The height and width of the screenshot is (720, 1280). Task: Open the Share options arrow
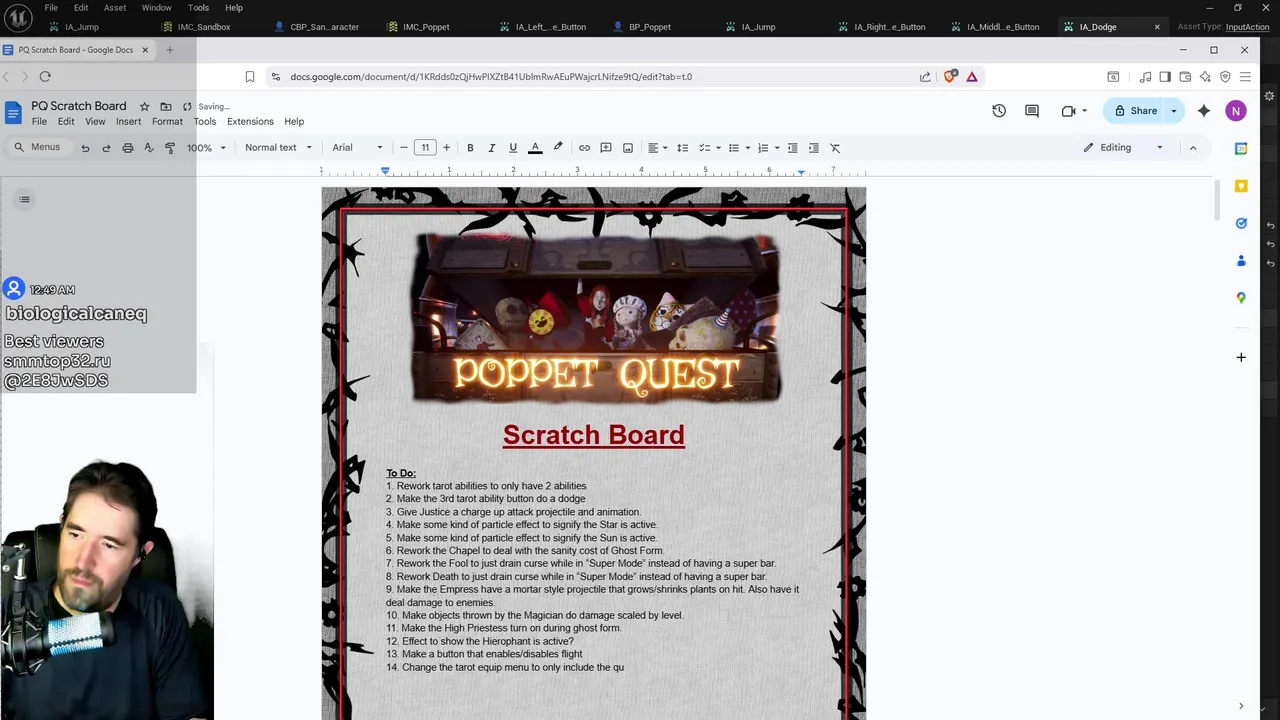point(1174,111)
